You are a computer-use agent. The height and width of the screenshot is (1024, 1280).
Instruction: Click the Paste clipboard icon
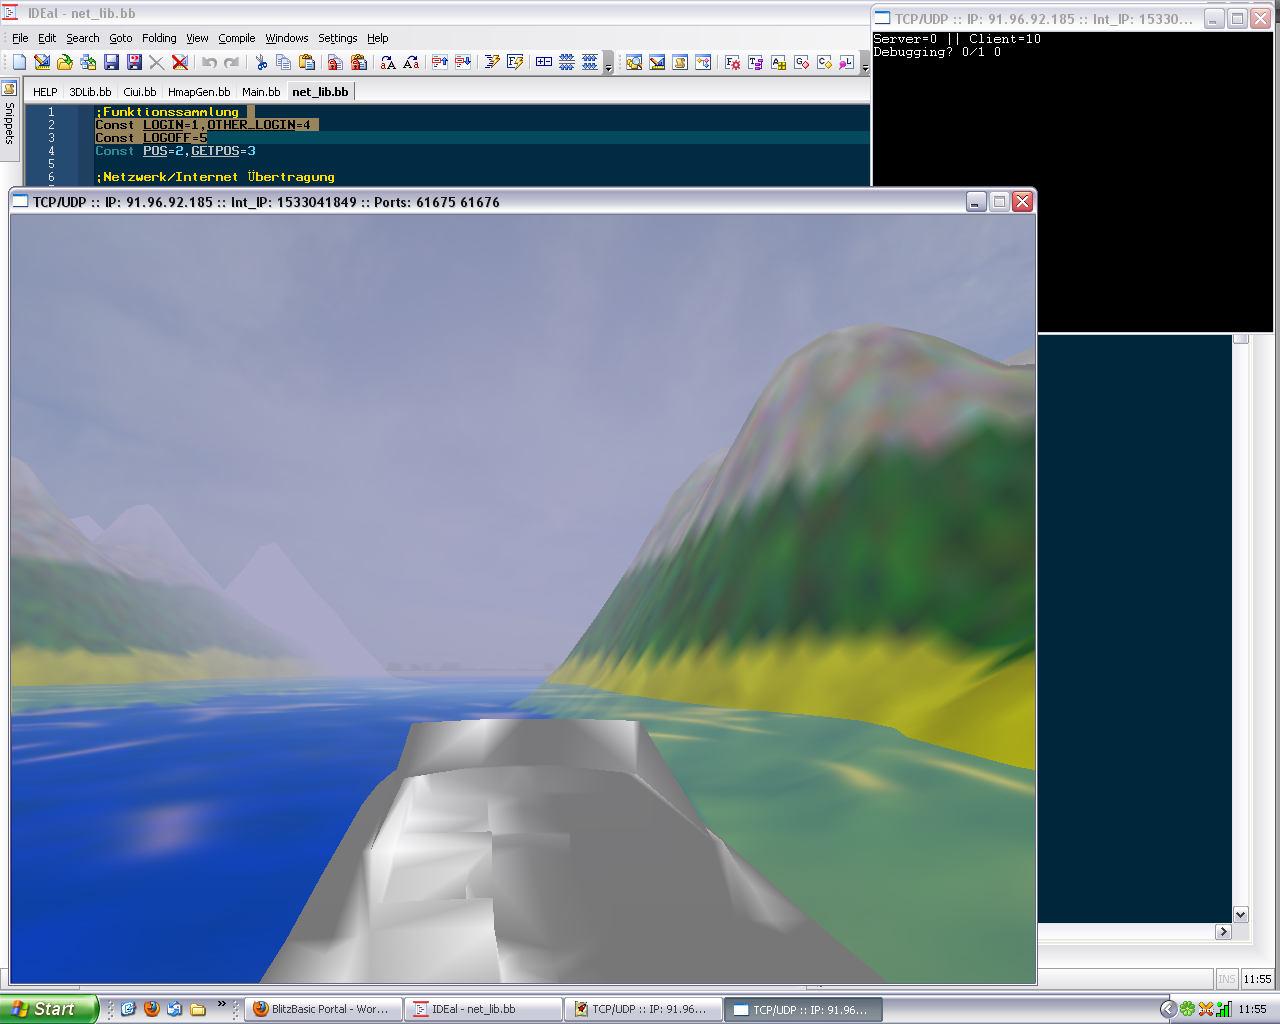pyautogui.click(x=307, y=62)
